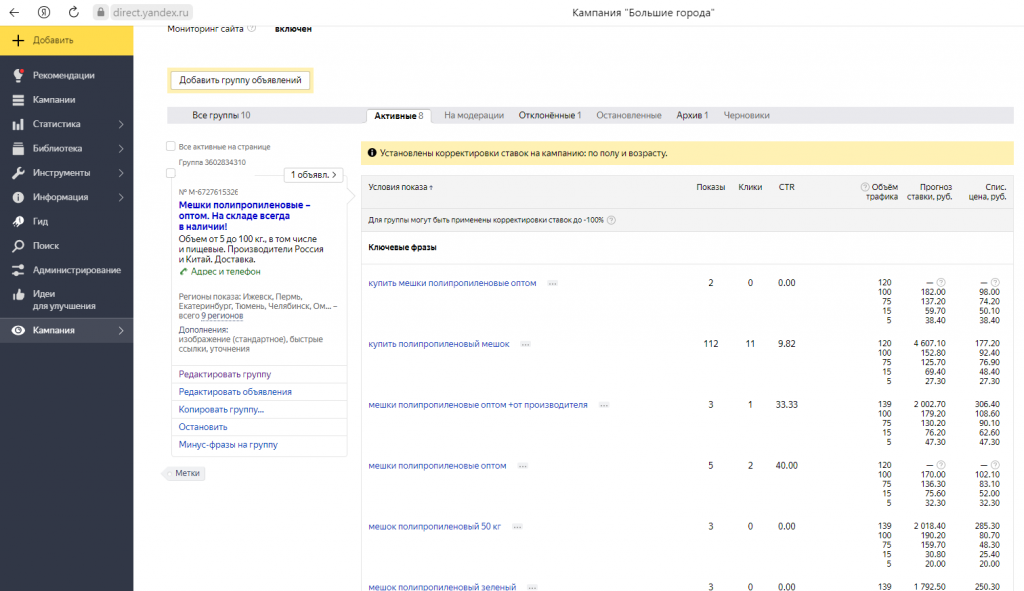The height and width of the screenshot is (591, 1024).
Task: Click Показы column header
Action: click(711, 187)
